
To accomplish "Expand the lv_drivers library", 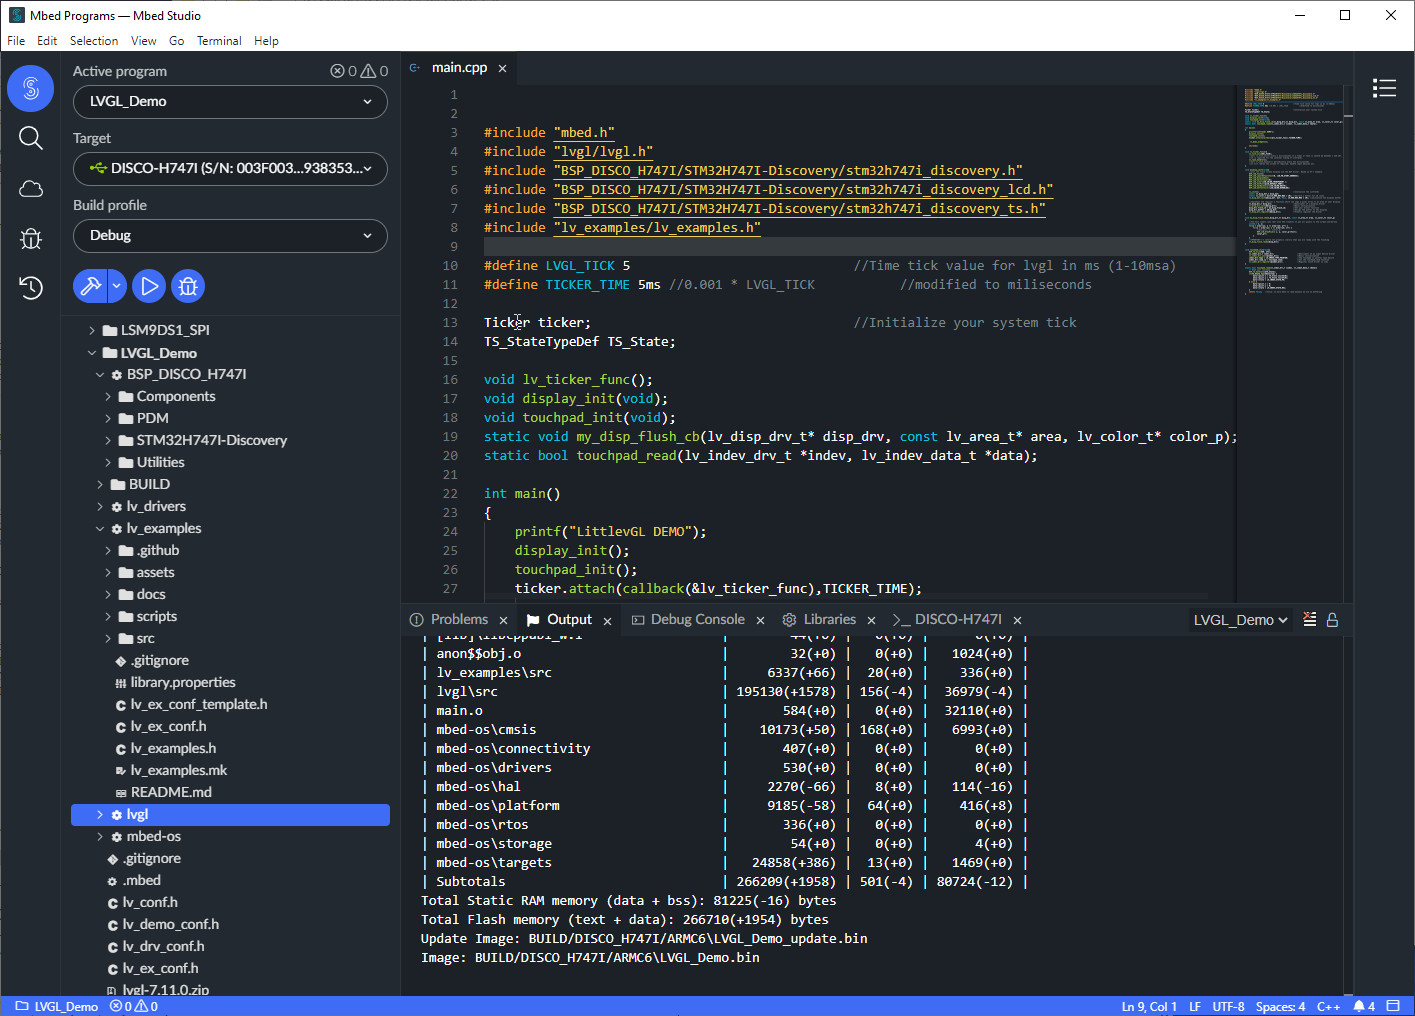I will pyautogui.click(x=100, y=506).
